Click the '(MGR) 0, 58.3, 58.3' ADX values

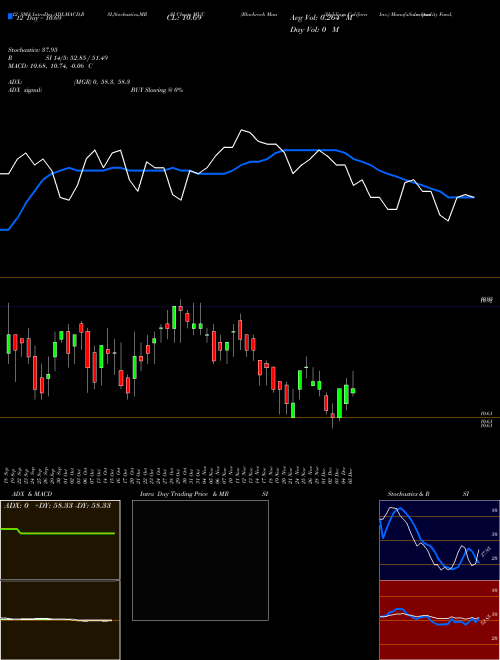coord(102,82)
